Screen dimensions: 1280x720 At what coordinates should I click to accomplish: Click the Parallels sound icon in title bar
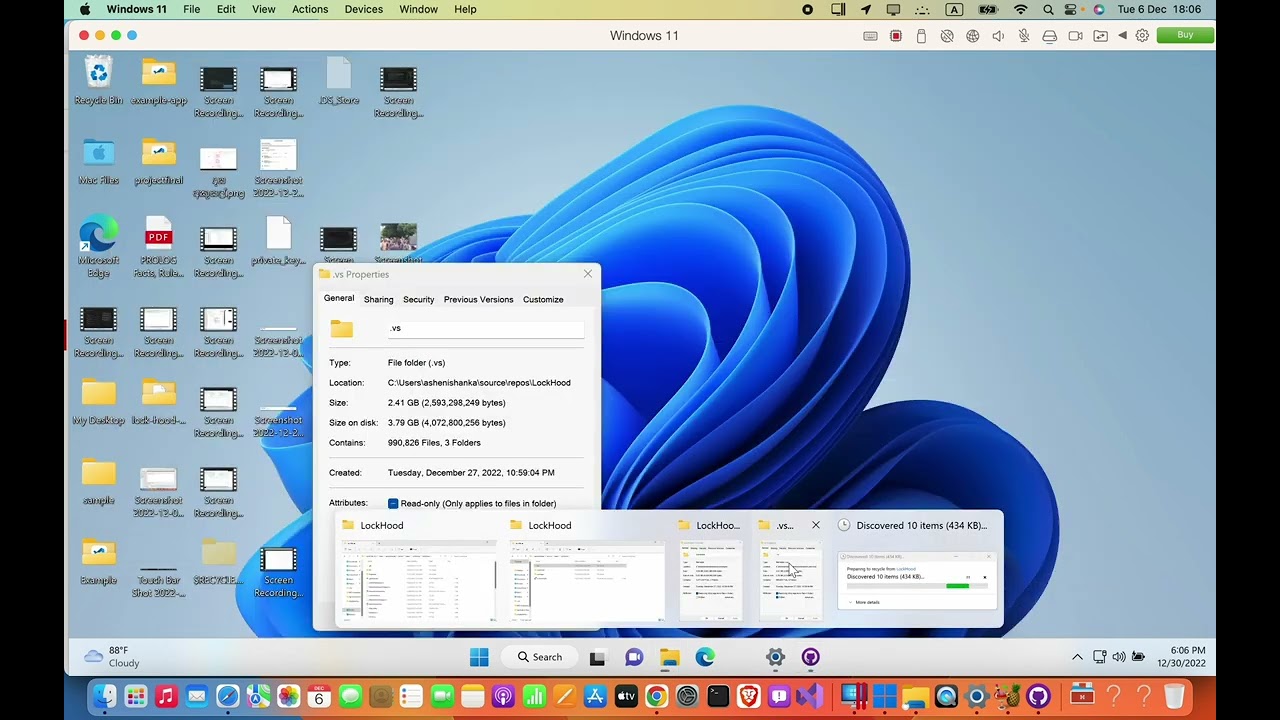click(x=998, y=36)
